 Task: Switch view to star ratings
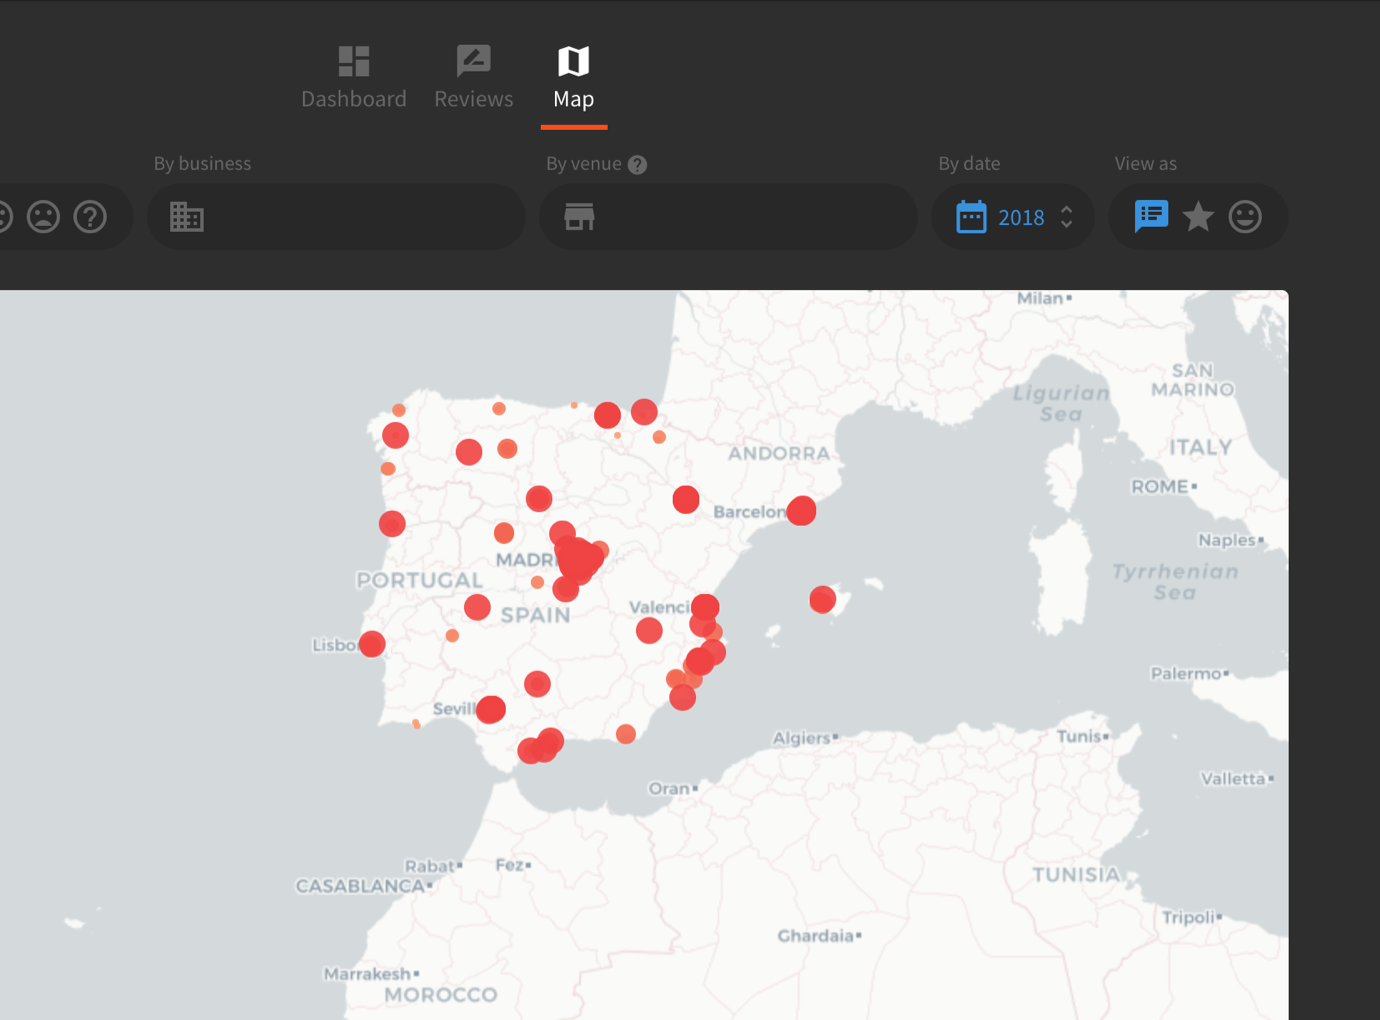(x=1198, y=217)
